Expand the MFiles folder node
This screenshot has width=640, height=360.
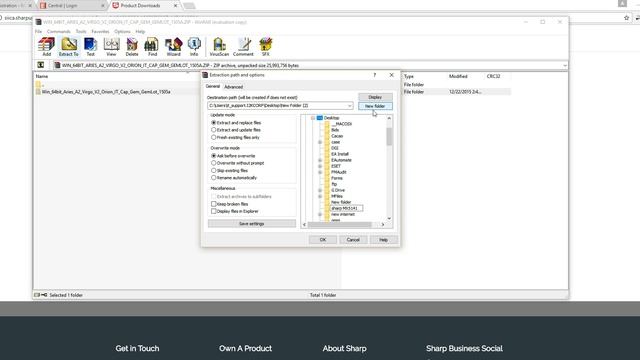point(320,196)
